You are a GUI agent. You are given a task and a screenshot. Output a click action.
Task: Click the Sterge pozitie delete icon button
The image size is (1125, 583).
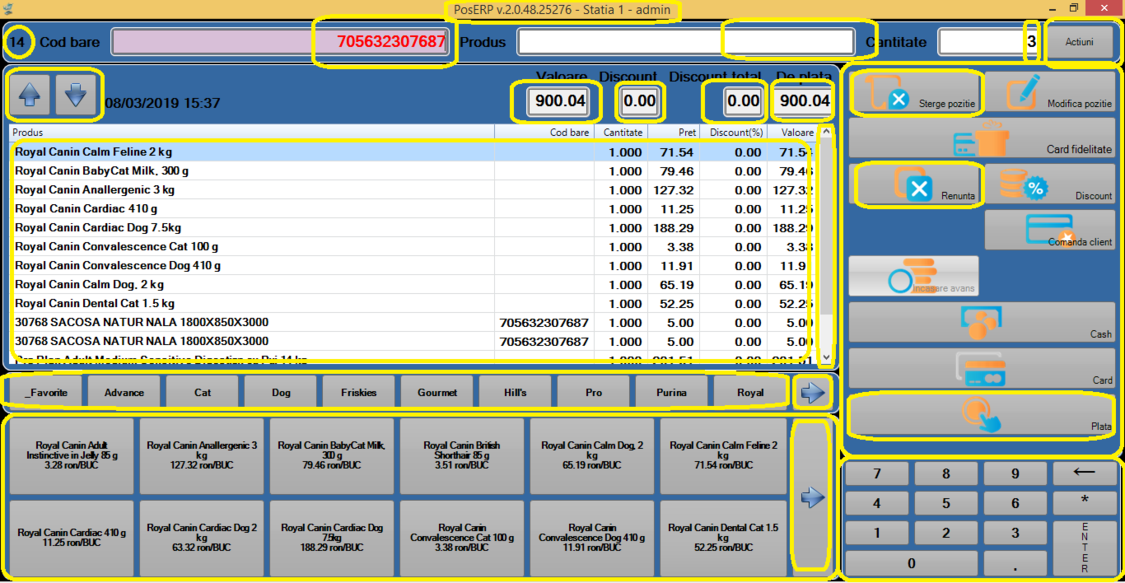[914, 92]
